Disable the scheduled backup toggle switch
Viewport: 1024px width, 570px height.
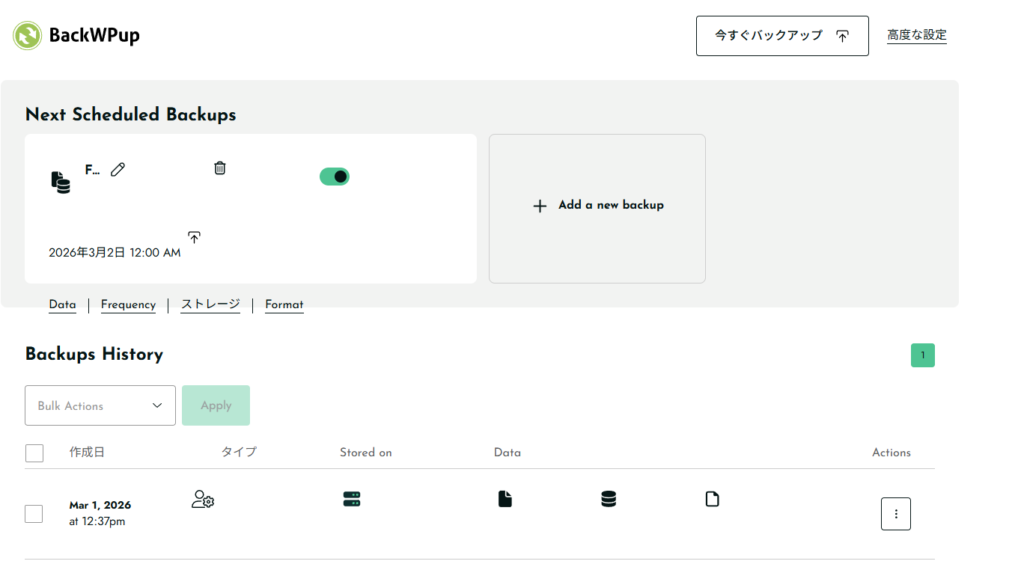click(334, 177)
